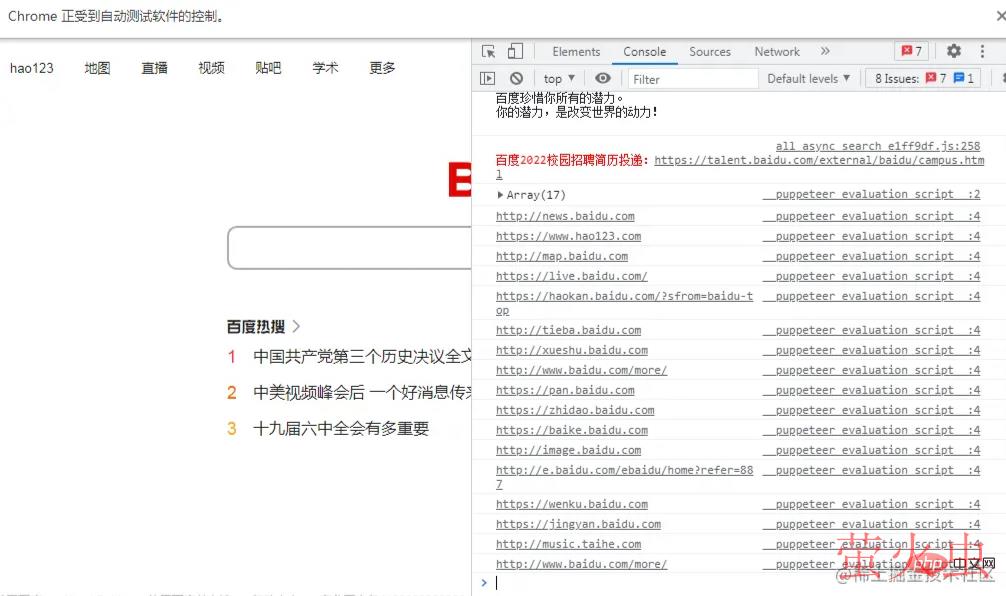Click the red error count badge
The height and width of the screenshot is (596, 1006).
coord(910,52)
